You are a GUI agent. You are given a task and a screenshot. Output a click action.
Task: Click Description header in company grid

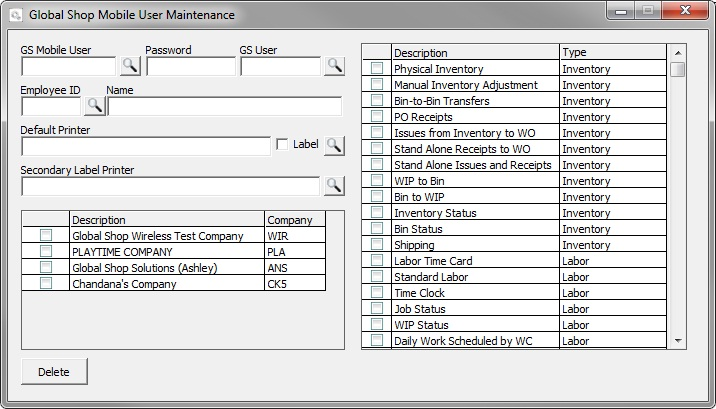[x=167, y=220]
